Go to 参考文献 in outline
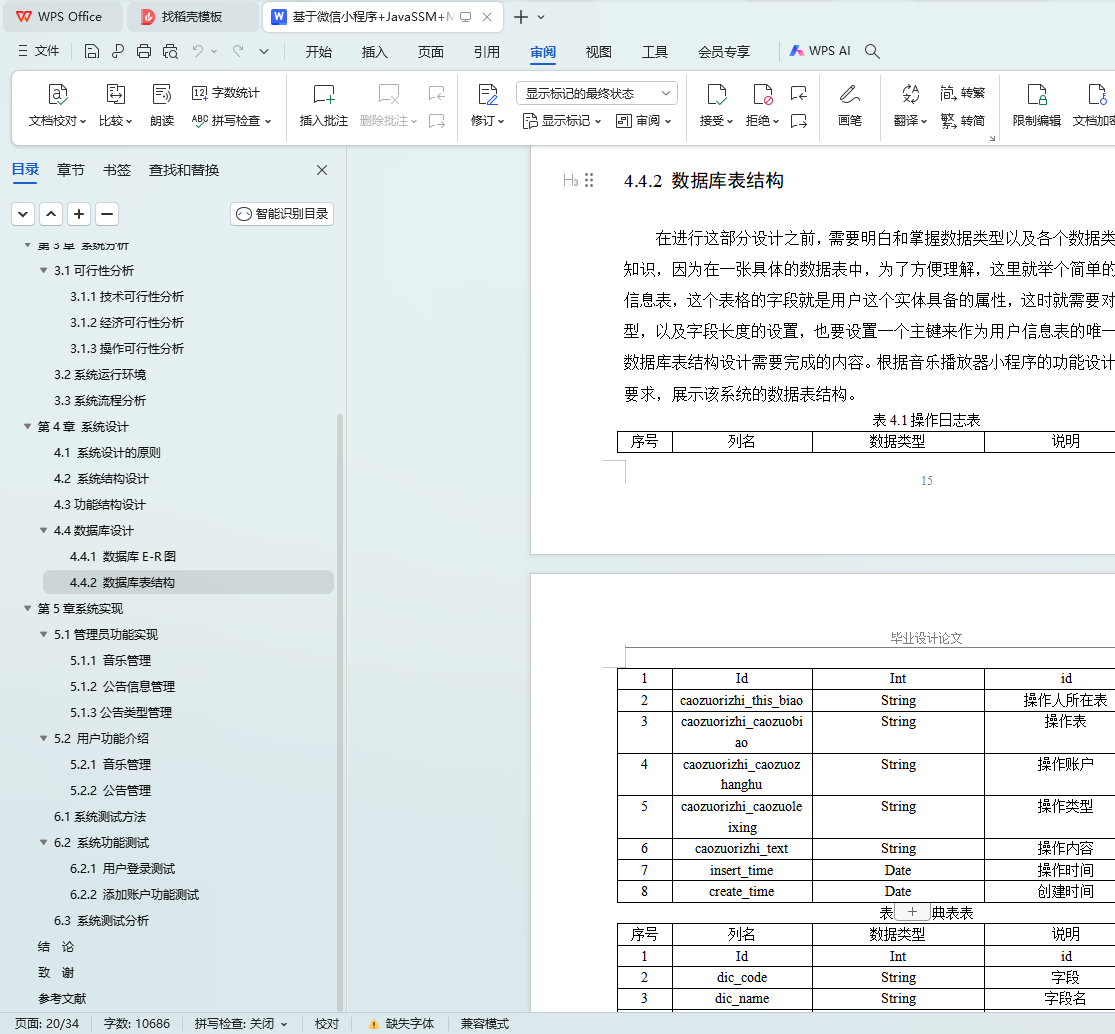 click(62, 998)
